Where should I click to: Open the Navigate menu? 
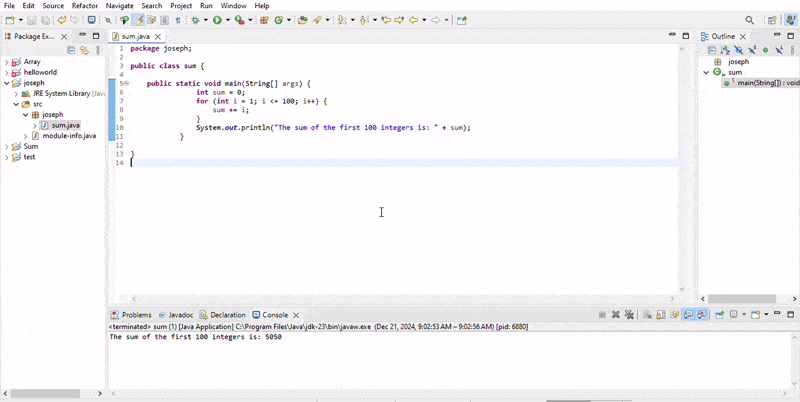(x=119, y=6)
